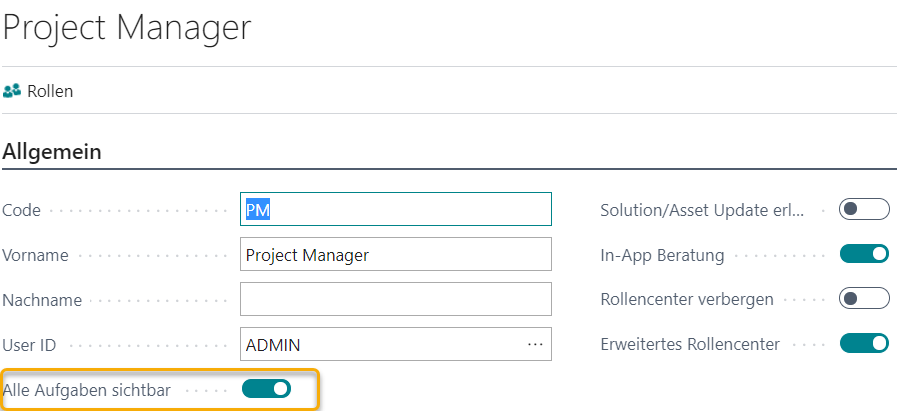Screen dimensions: 897x411
Task: Click the Erweitertes Rollencenter label text
Action: [690, 344]
